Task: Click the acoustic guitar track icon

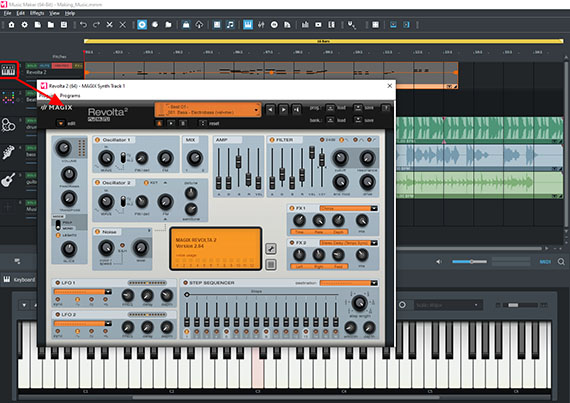Action: point(8,180)
